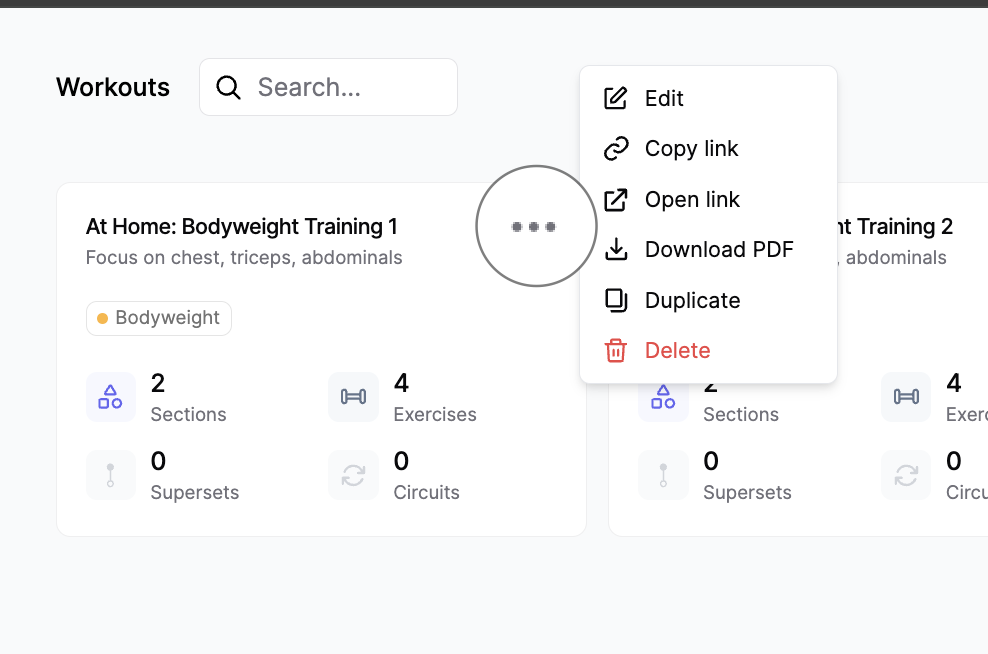Click the Circuits refresh icon on first card
Screen dimensions: 988x654
pos(353,475)
